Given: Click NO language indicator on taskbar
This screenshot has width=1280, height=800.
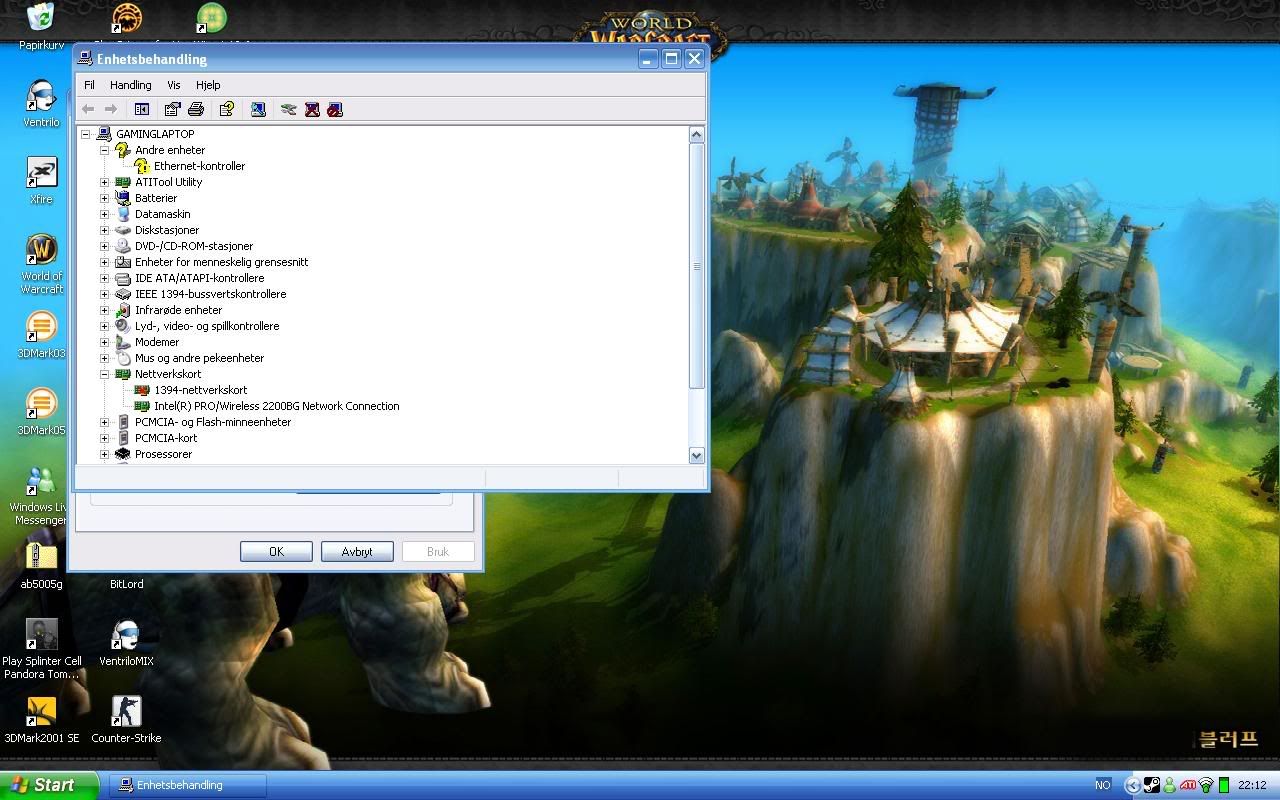Looking at the screenshot, I should 1103,785.
